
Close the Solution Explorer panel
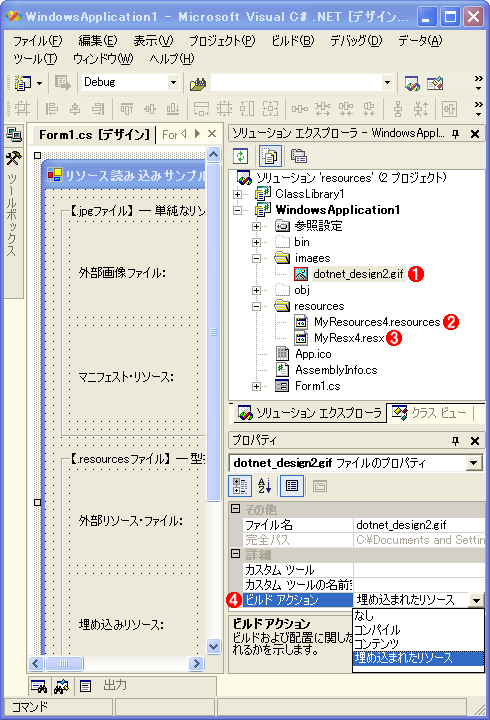coord(475,134)
